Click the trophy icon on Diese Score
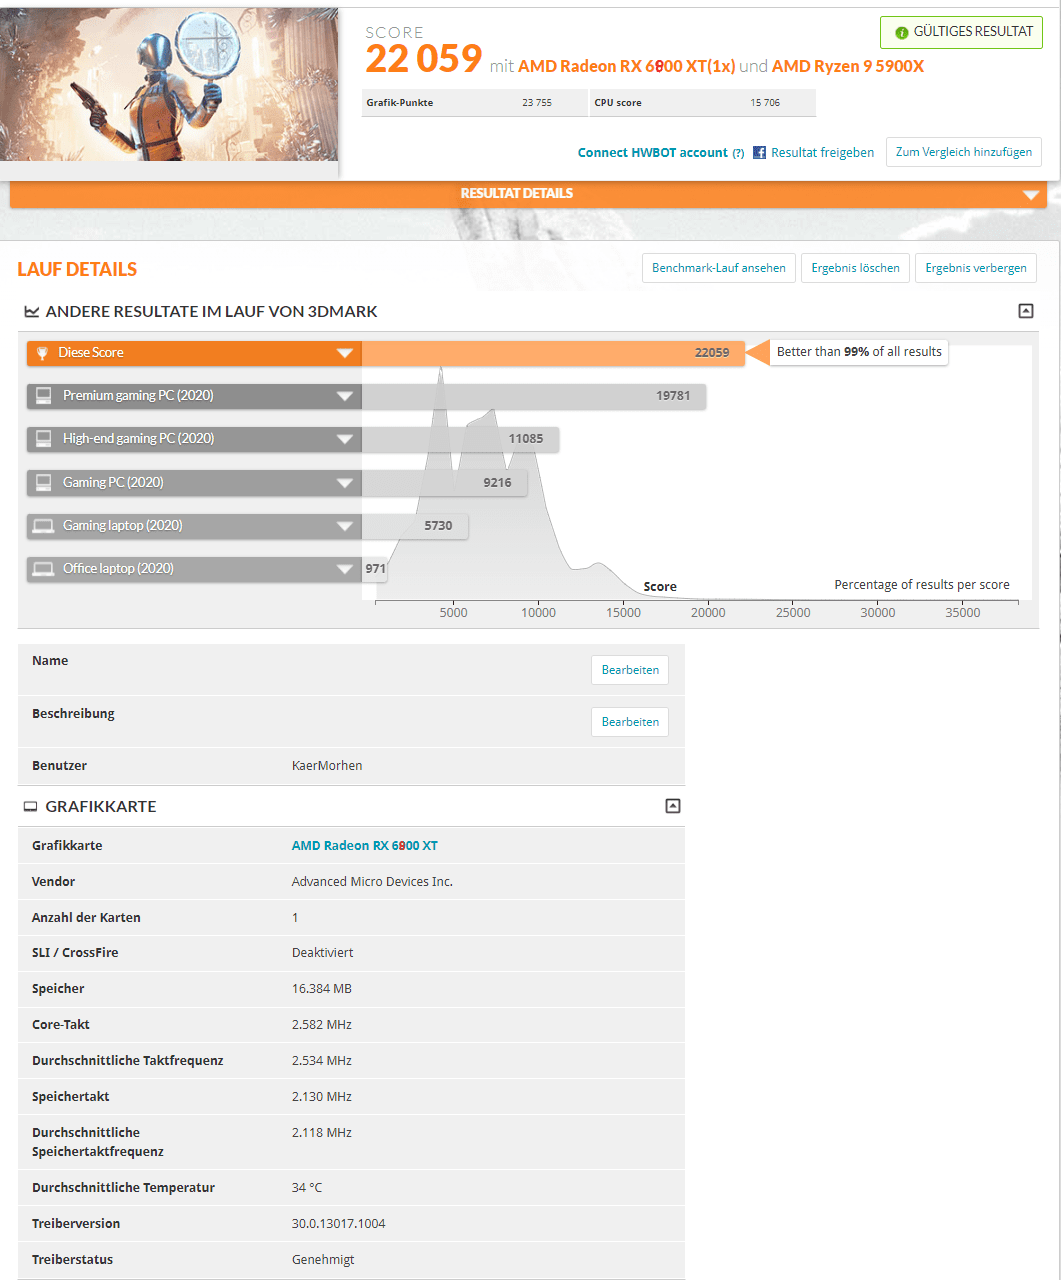 pyautogui.click(x=42, y=353)
